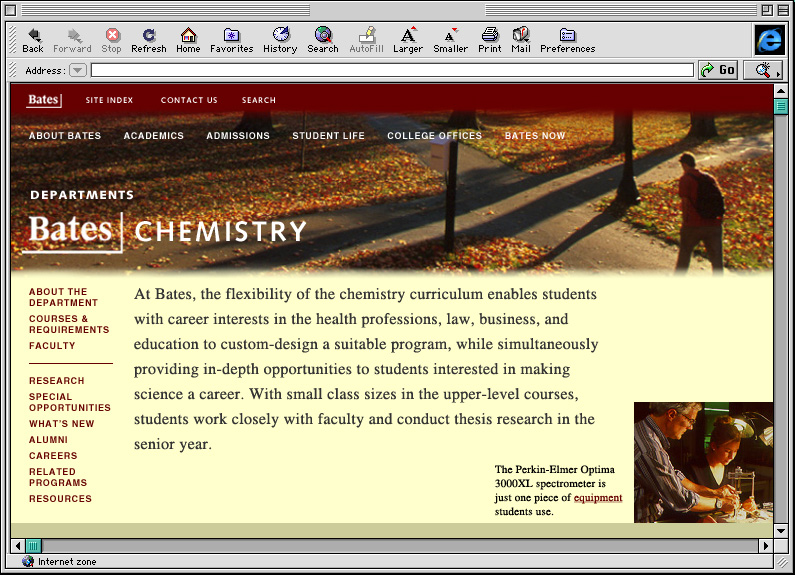Open WHAT'S NEW sidebar link
Viewport: 795px width, 575px height.
[x=61, y=423]
